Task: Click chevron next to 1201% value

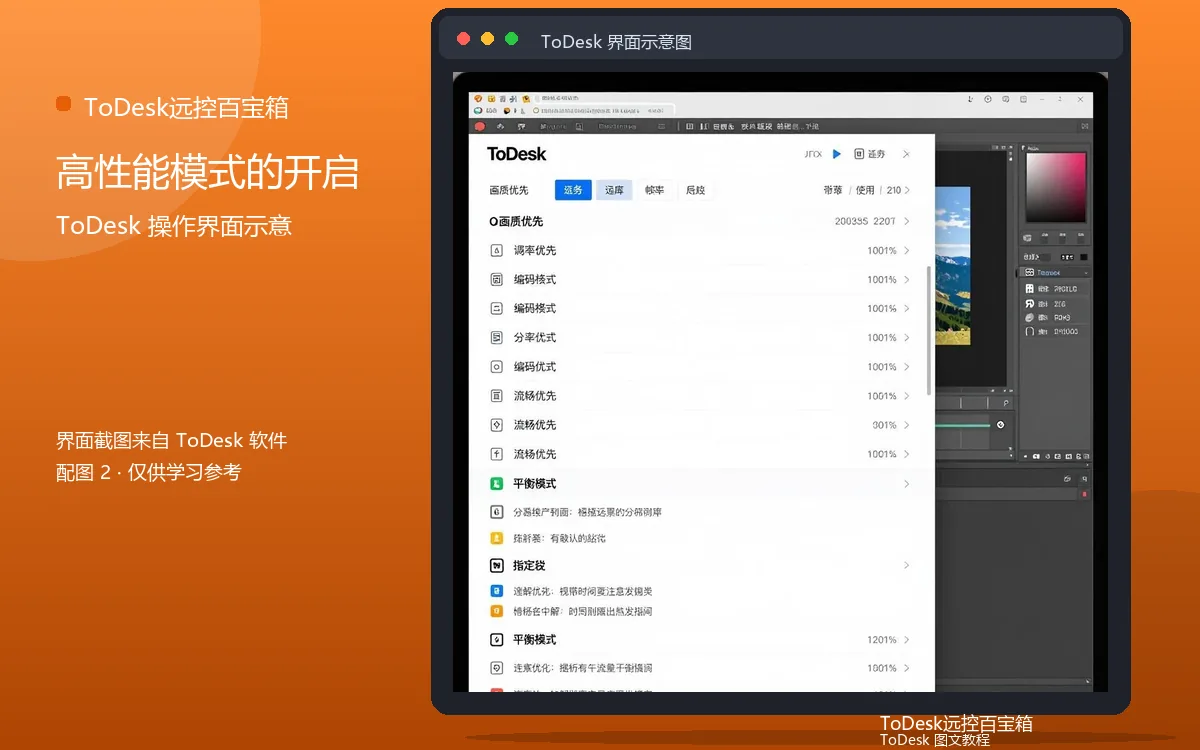Action: [907, 639]
